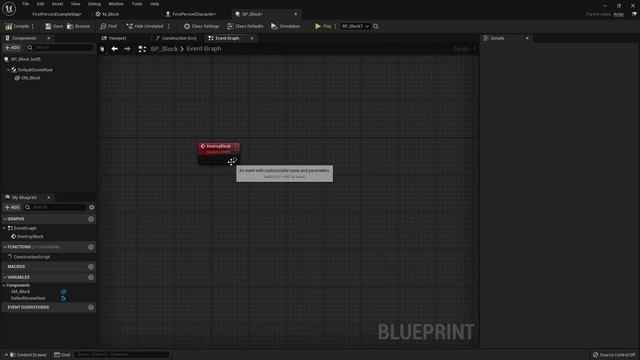Collapse the FUNCTIONS section
The height and width of the screenshot is (360, 640).
(x=5, y=247)
